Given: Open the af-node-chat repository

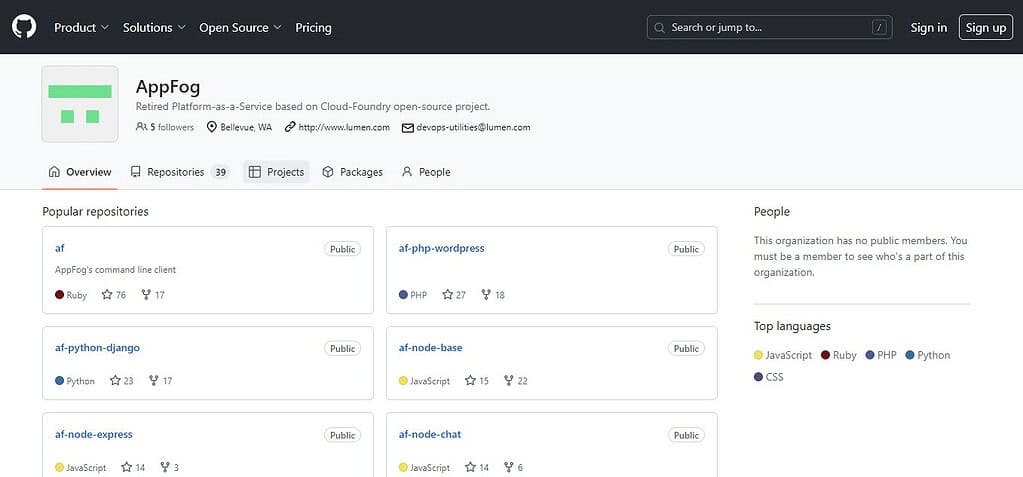Looking at the screenshot, I should (429, 435).
